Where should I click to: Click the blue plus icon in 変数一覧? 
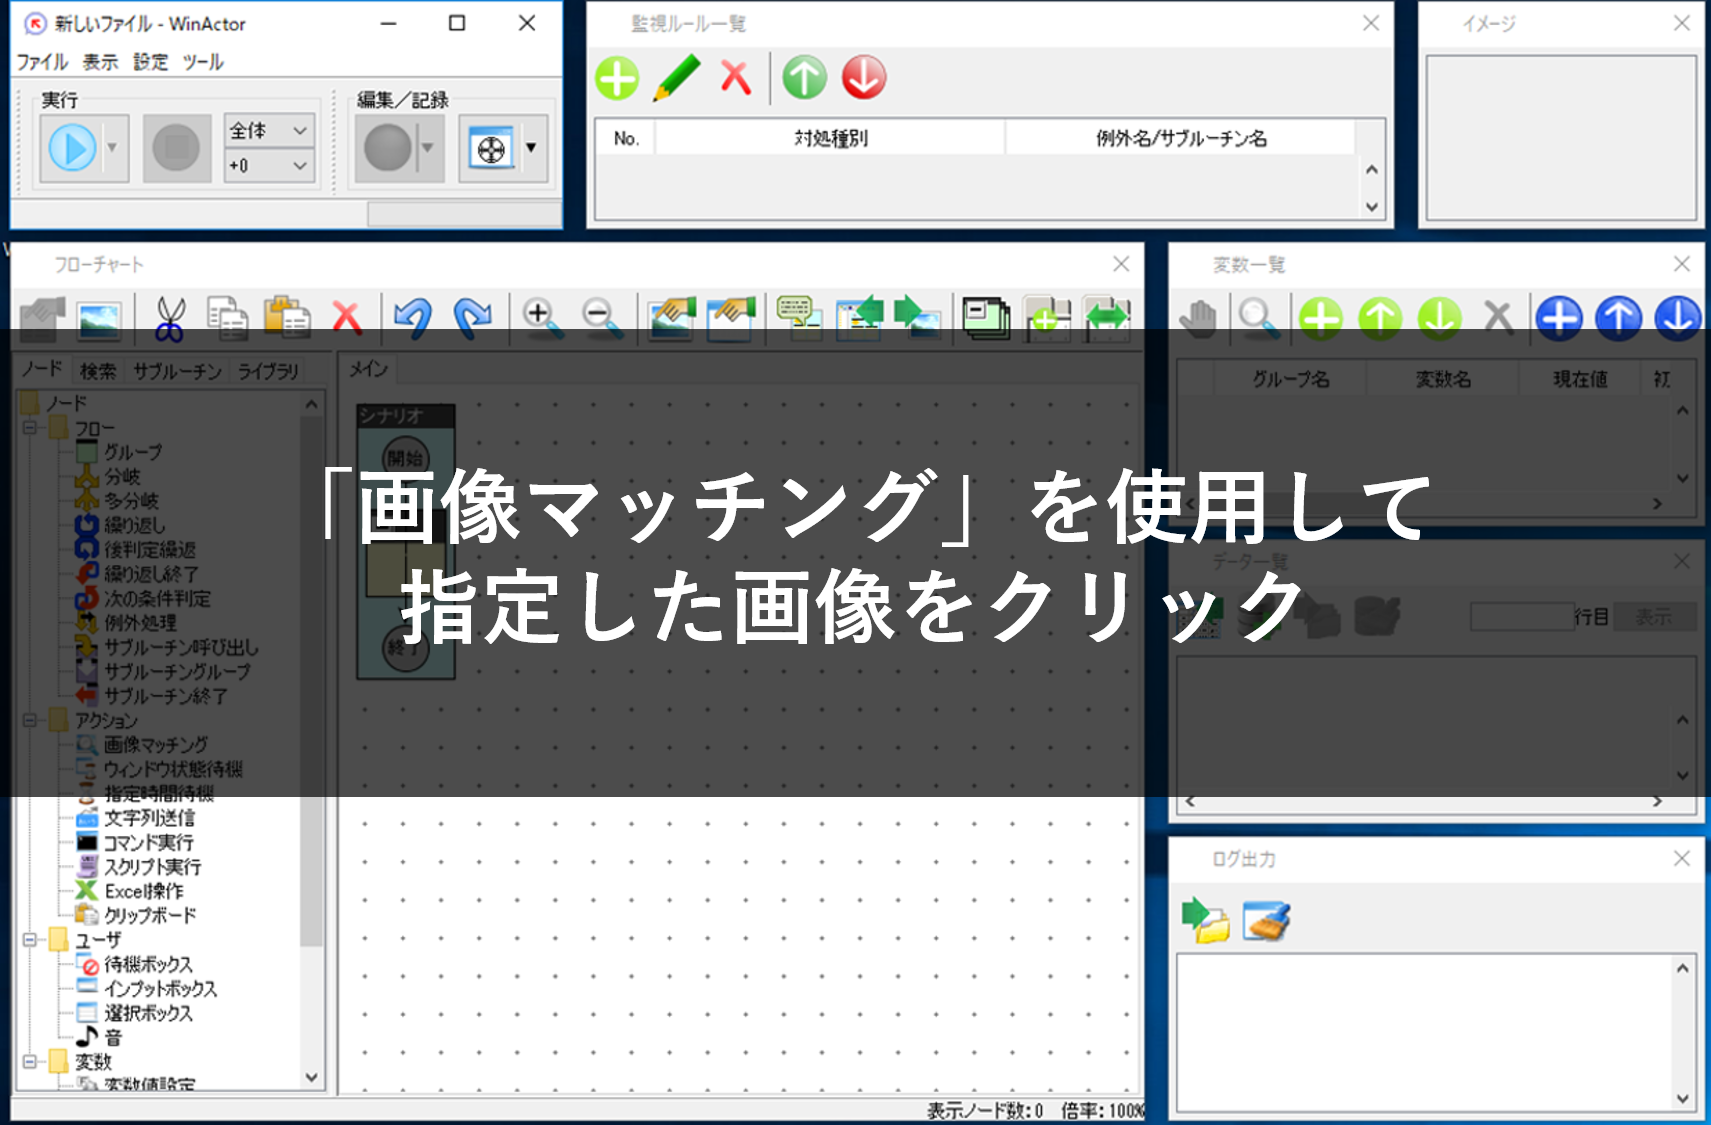click(x=1559, y=318)
